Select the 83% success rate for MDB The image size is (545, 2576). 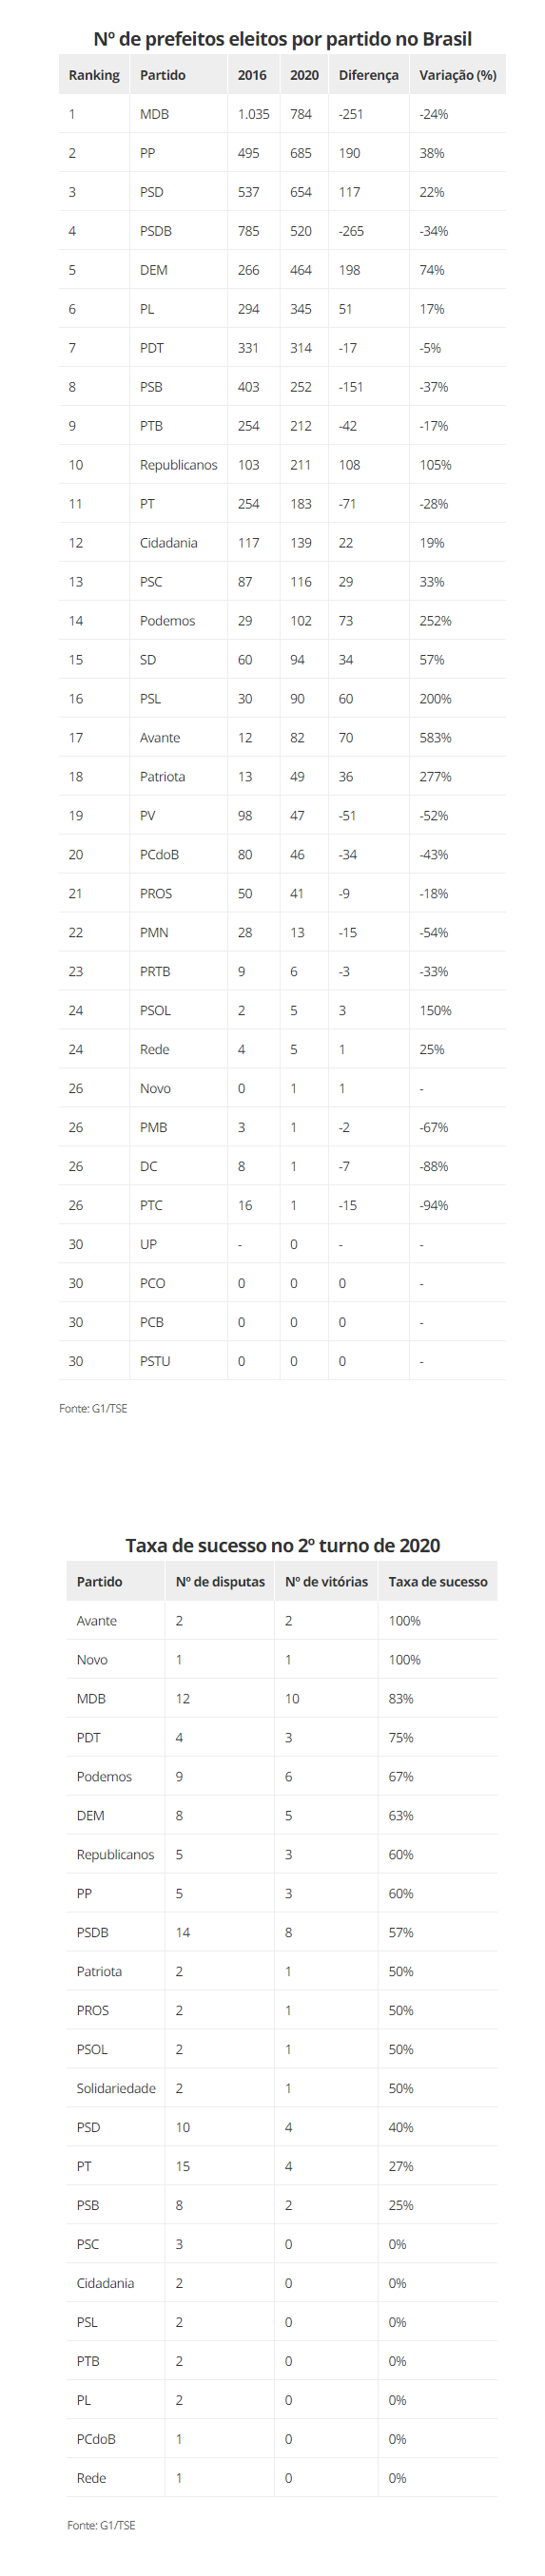coord(401,1699)
